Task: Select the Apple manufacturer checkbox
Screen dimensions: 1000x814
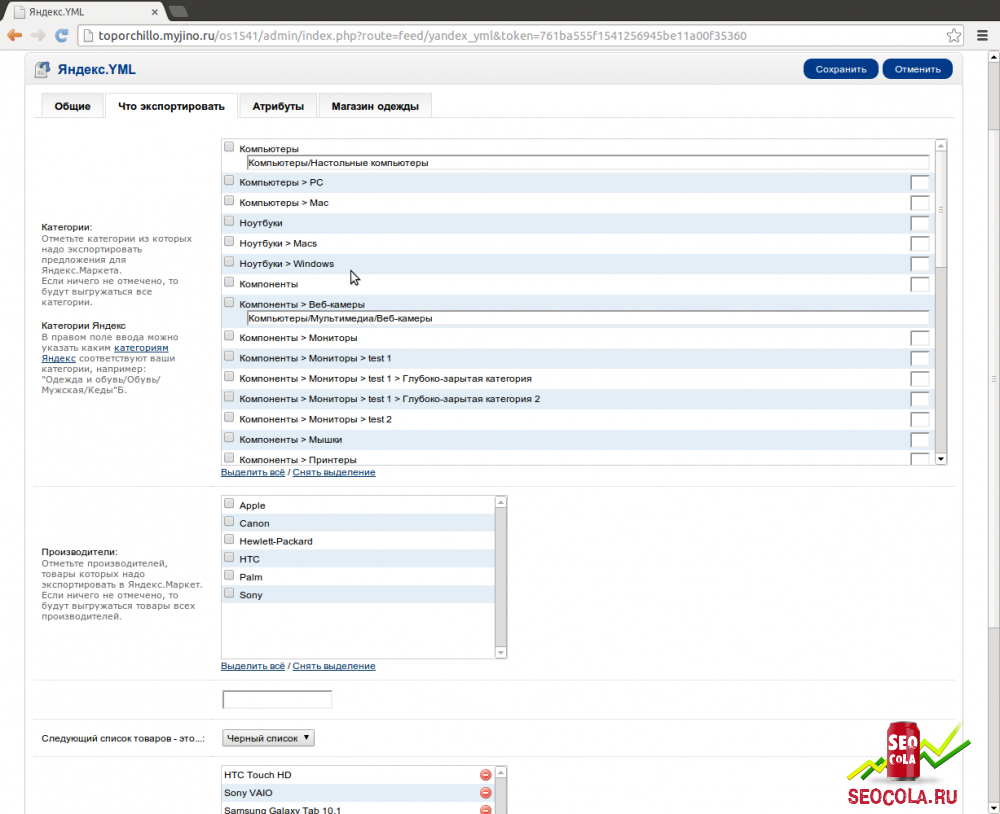Action: [229, 504]
